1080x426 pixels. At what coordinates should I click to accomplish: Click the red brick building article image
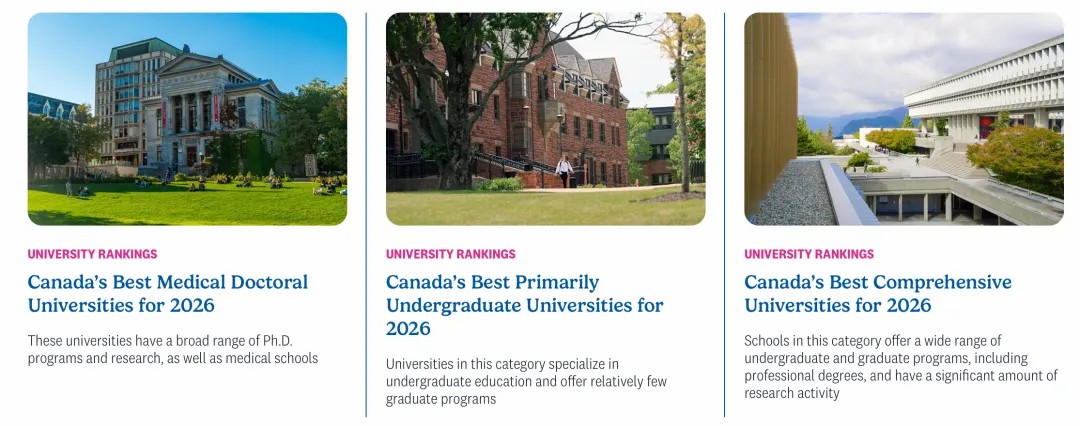[545, 119]
